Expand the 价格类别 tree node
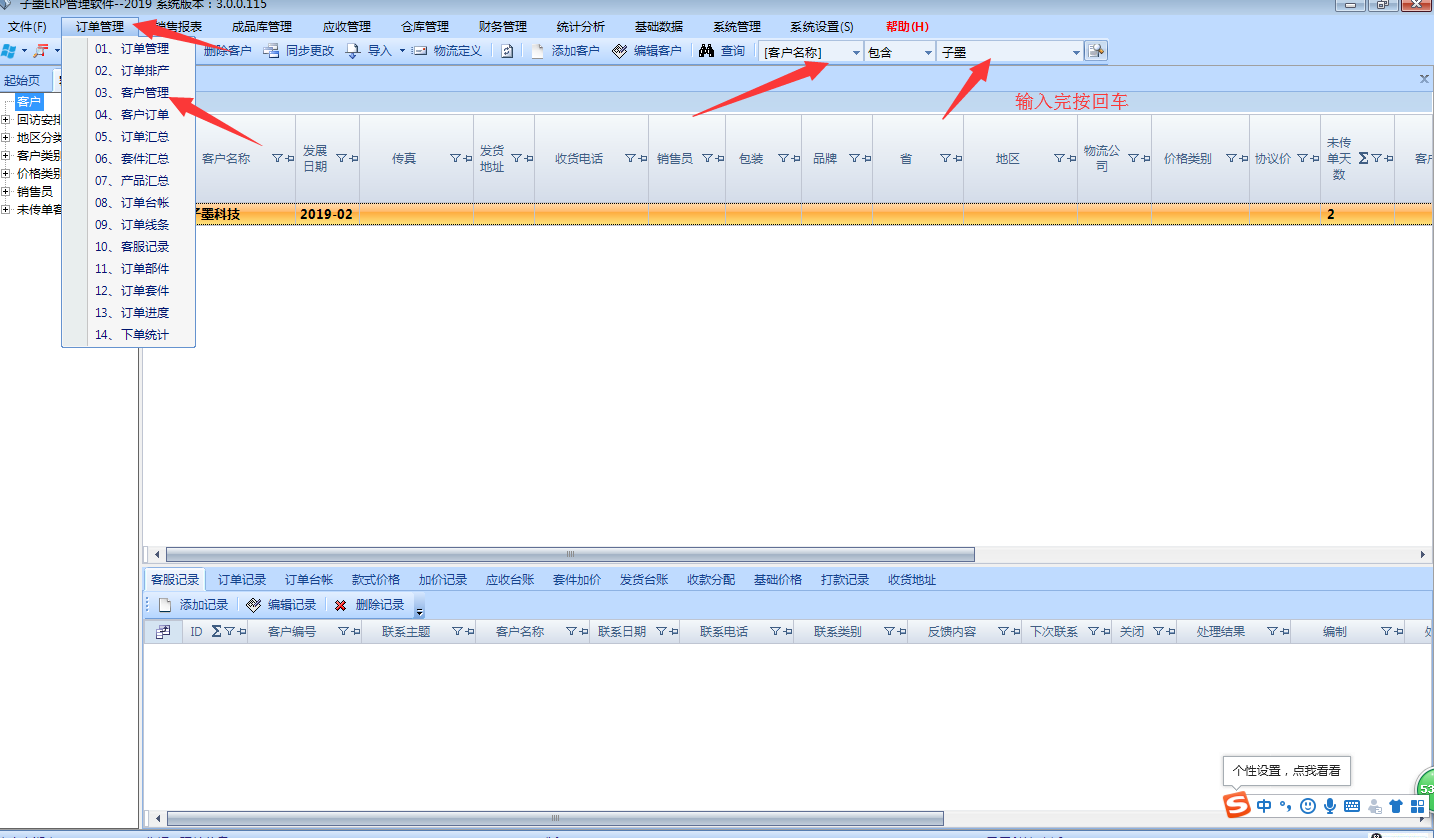Screen dimensions: 1434x838 [6, 174]
